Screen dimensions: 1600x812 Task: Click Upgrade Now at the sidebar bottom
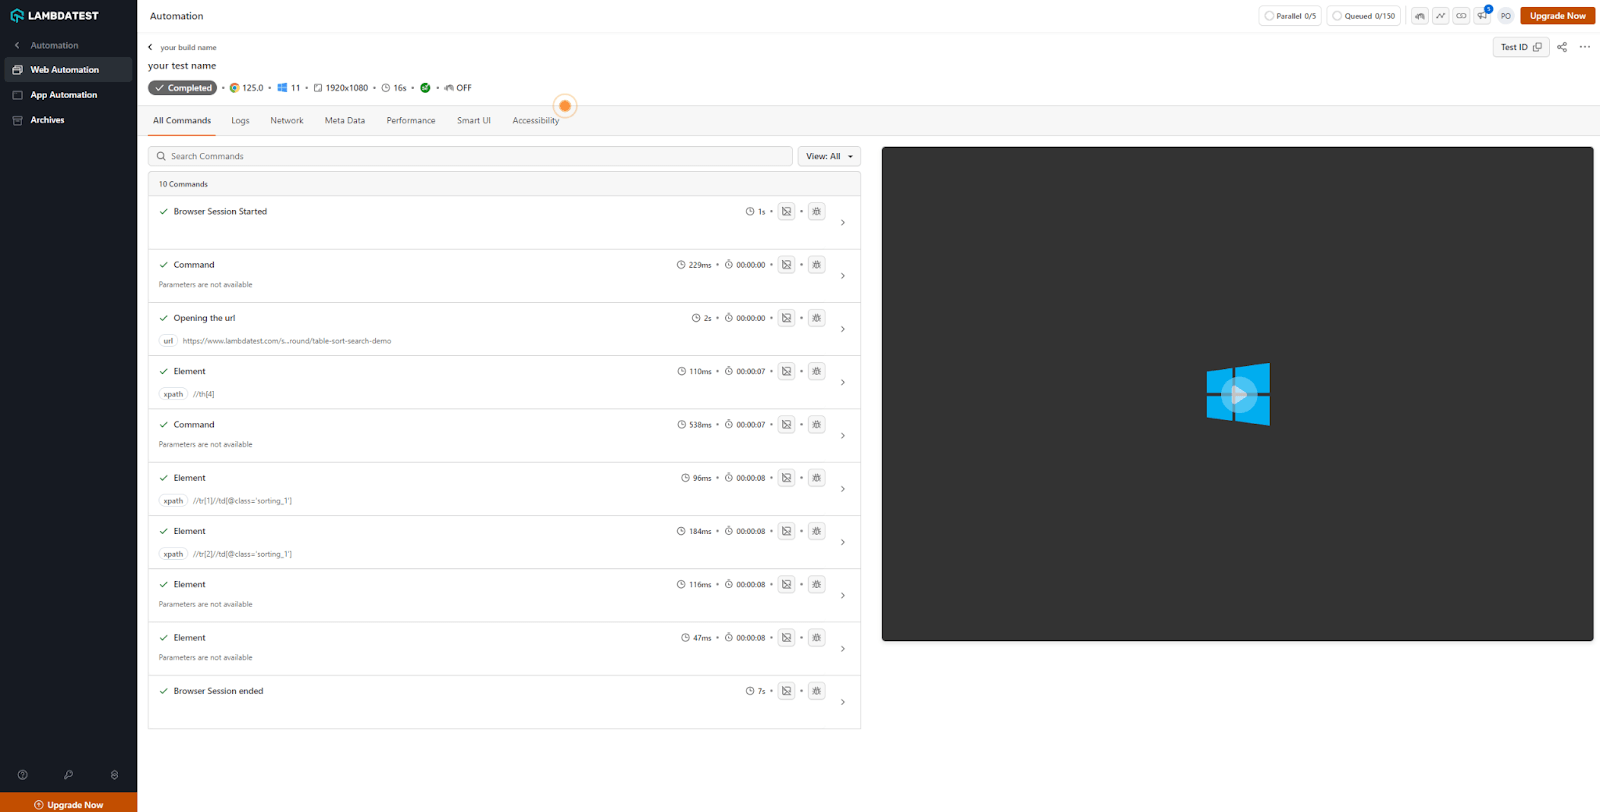pos(68,803)
